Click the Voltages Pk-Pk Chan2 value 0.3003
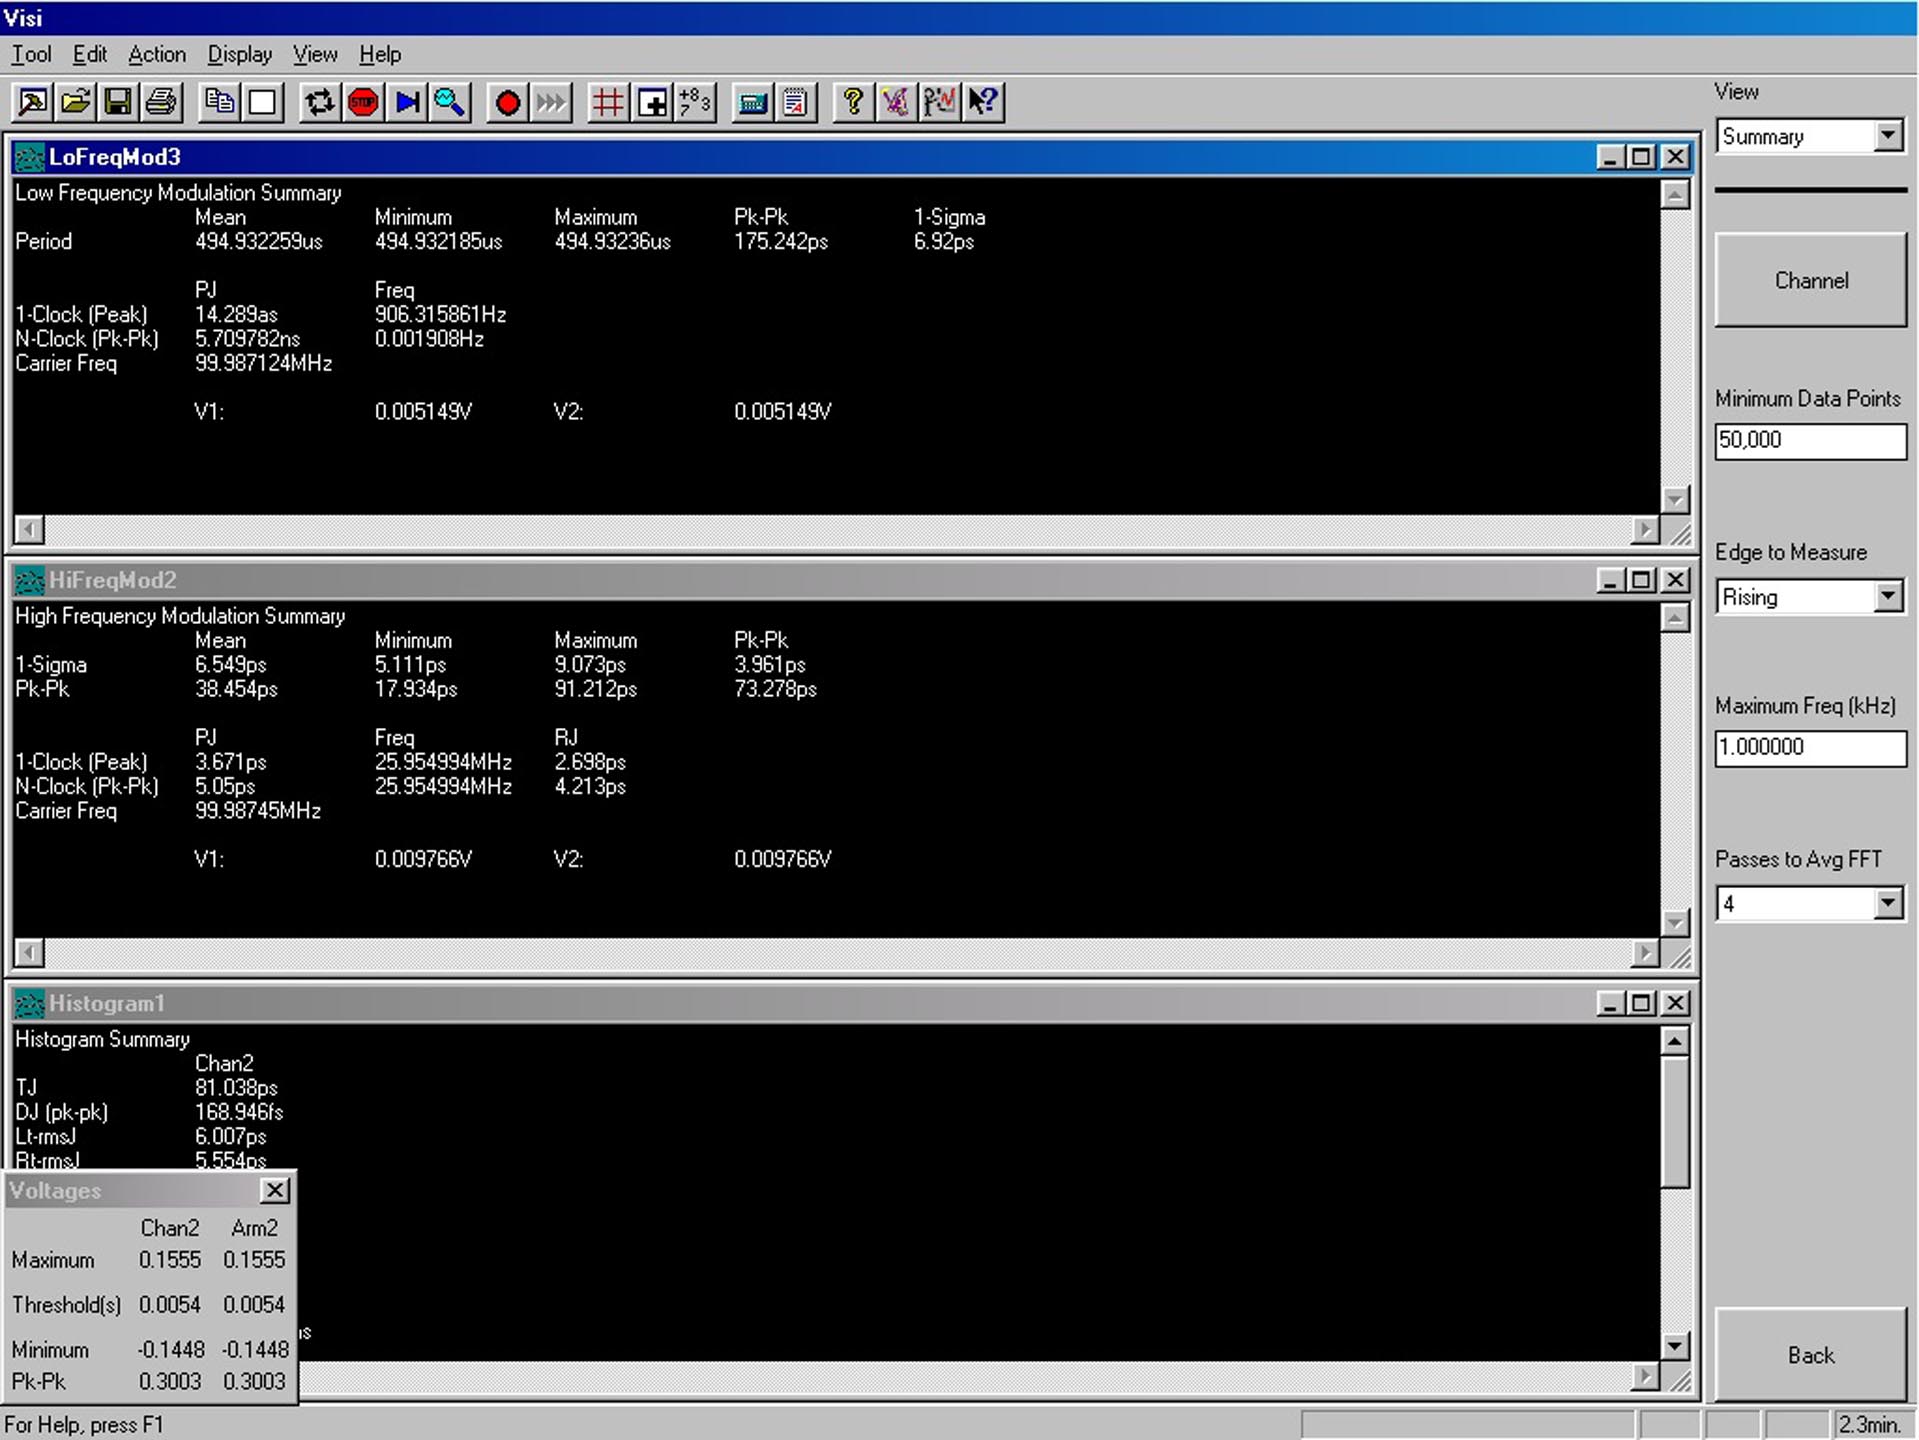This screenshot has height=1440, width=1919. pyautogui.click(x=170, y=1381)
